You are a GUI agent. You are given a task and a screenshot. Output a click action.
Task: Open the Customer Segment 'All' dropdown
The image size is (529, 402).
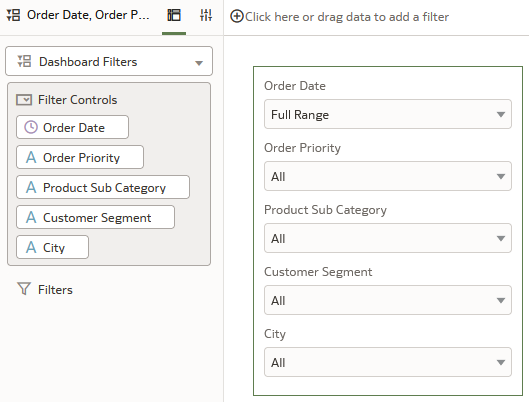388,300
